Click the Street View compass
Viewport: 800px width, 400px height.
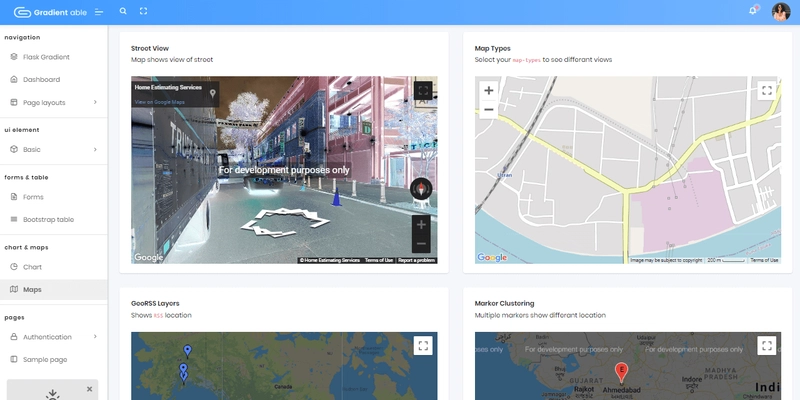tap(421, 189)
